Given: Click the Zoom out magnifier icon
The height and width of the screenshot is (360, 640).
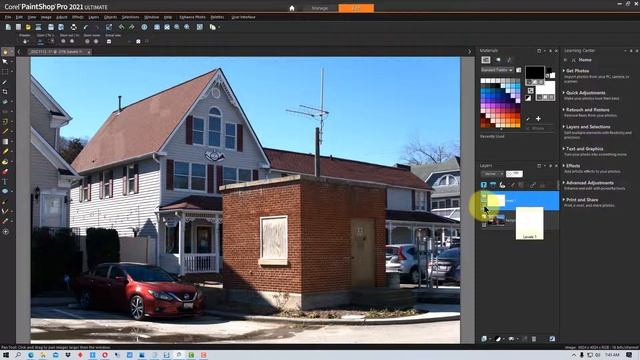Looking at the screenshot, I should click(x=177, y=27).
